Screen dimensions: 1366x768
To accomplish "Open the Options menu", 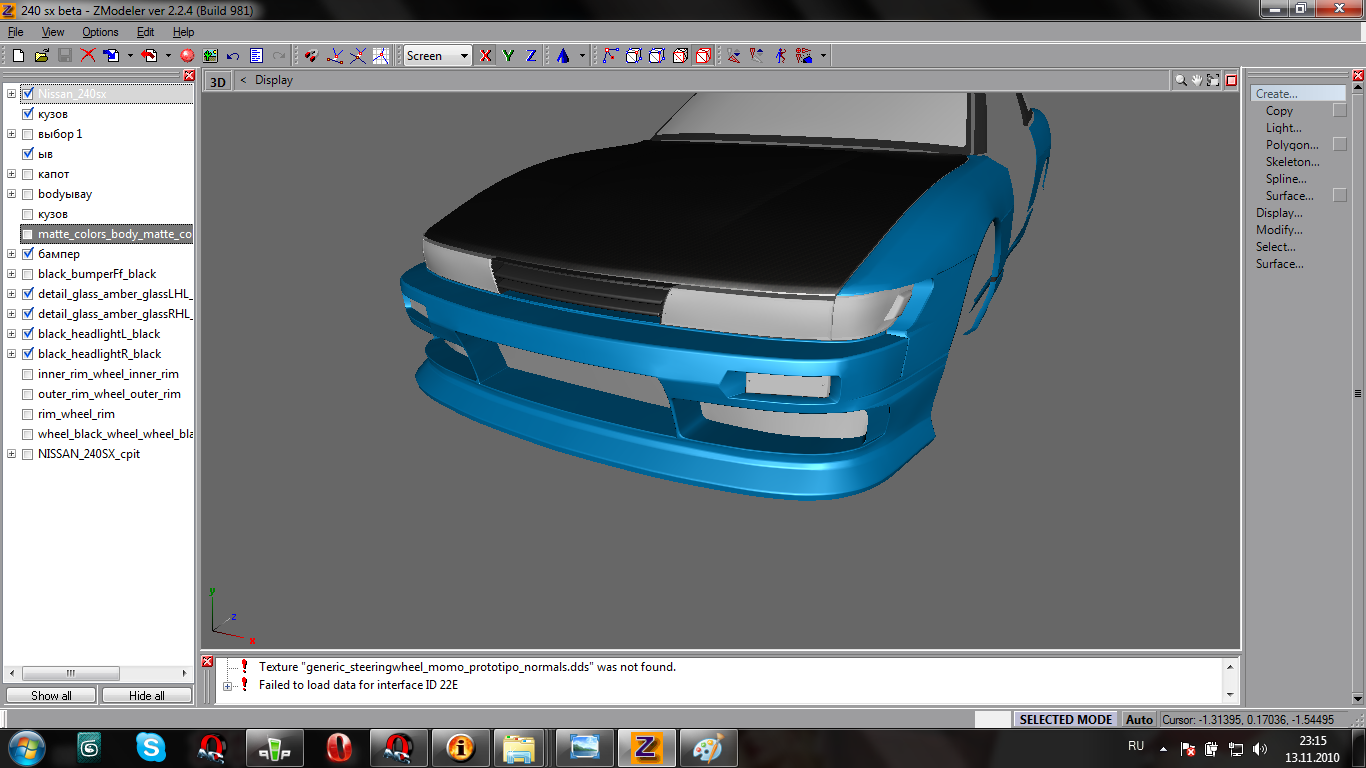I will point(100,32).
